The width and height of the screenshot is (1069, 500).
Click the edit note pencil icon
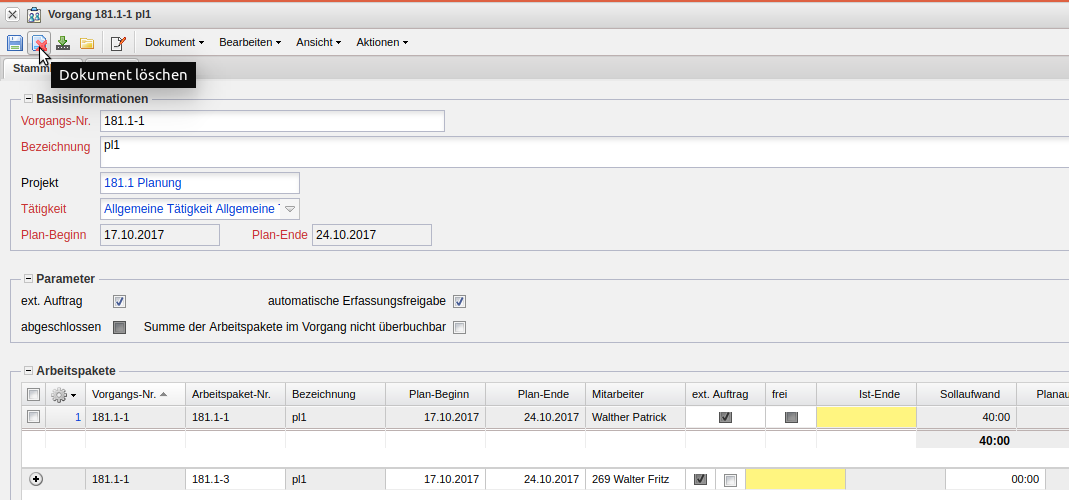[x=118, y=43]
